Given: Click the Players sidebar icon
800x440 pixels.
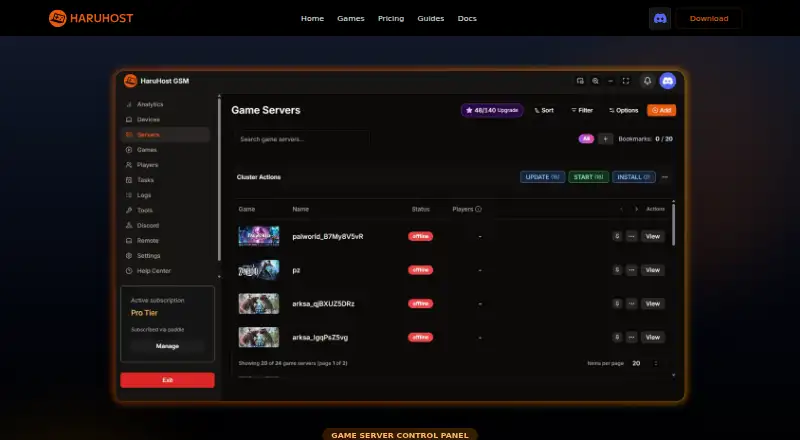Looking at the screenshot, I should pyautogui.click(x=129, y=165).
